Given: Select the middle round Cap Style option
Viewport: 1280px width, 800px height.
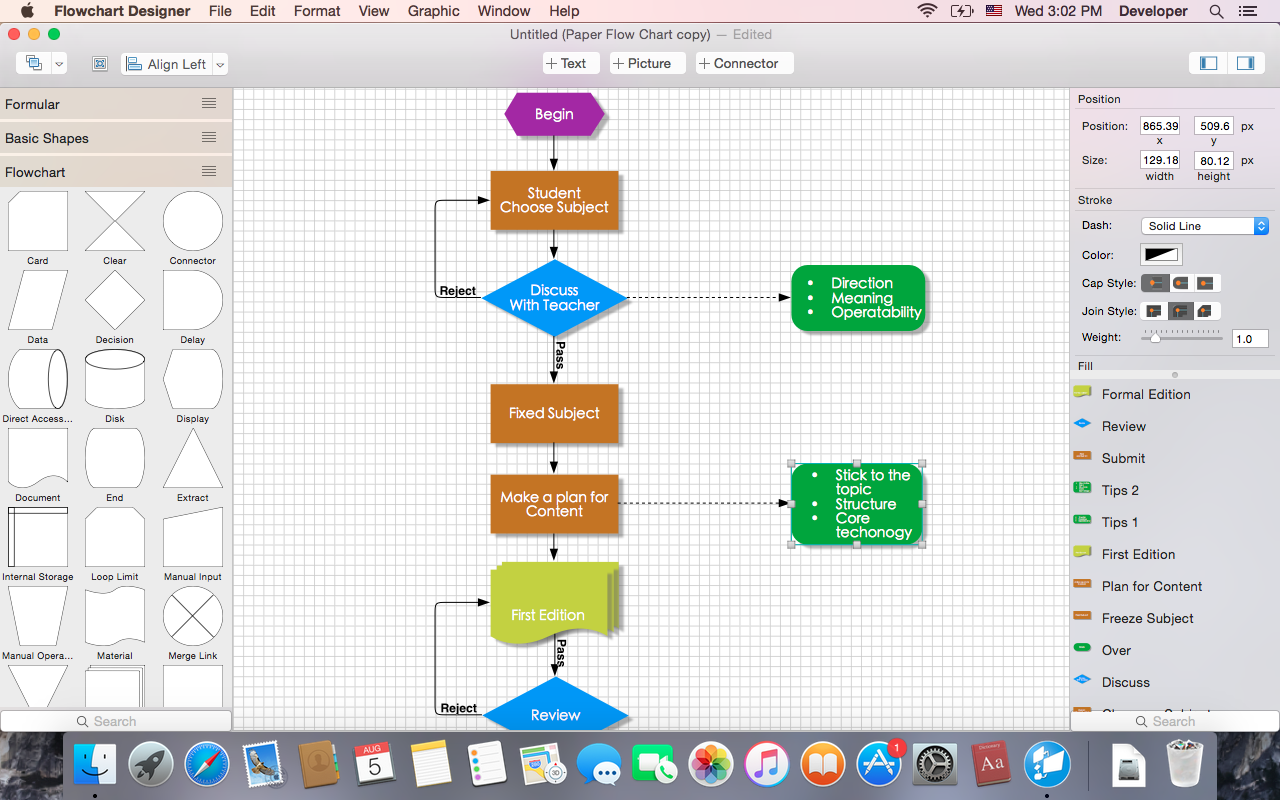Looking at the screenshot, I should tap(1181, 283).
